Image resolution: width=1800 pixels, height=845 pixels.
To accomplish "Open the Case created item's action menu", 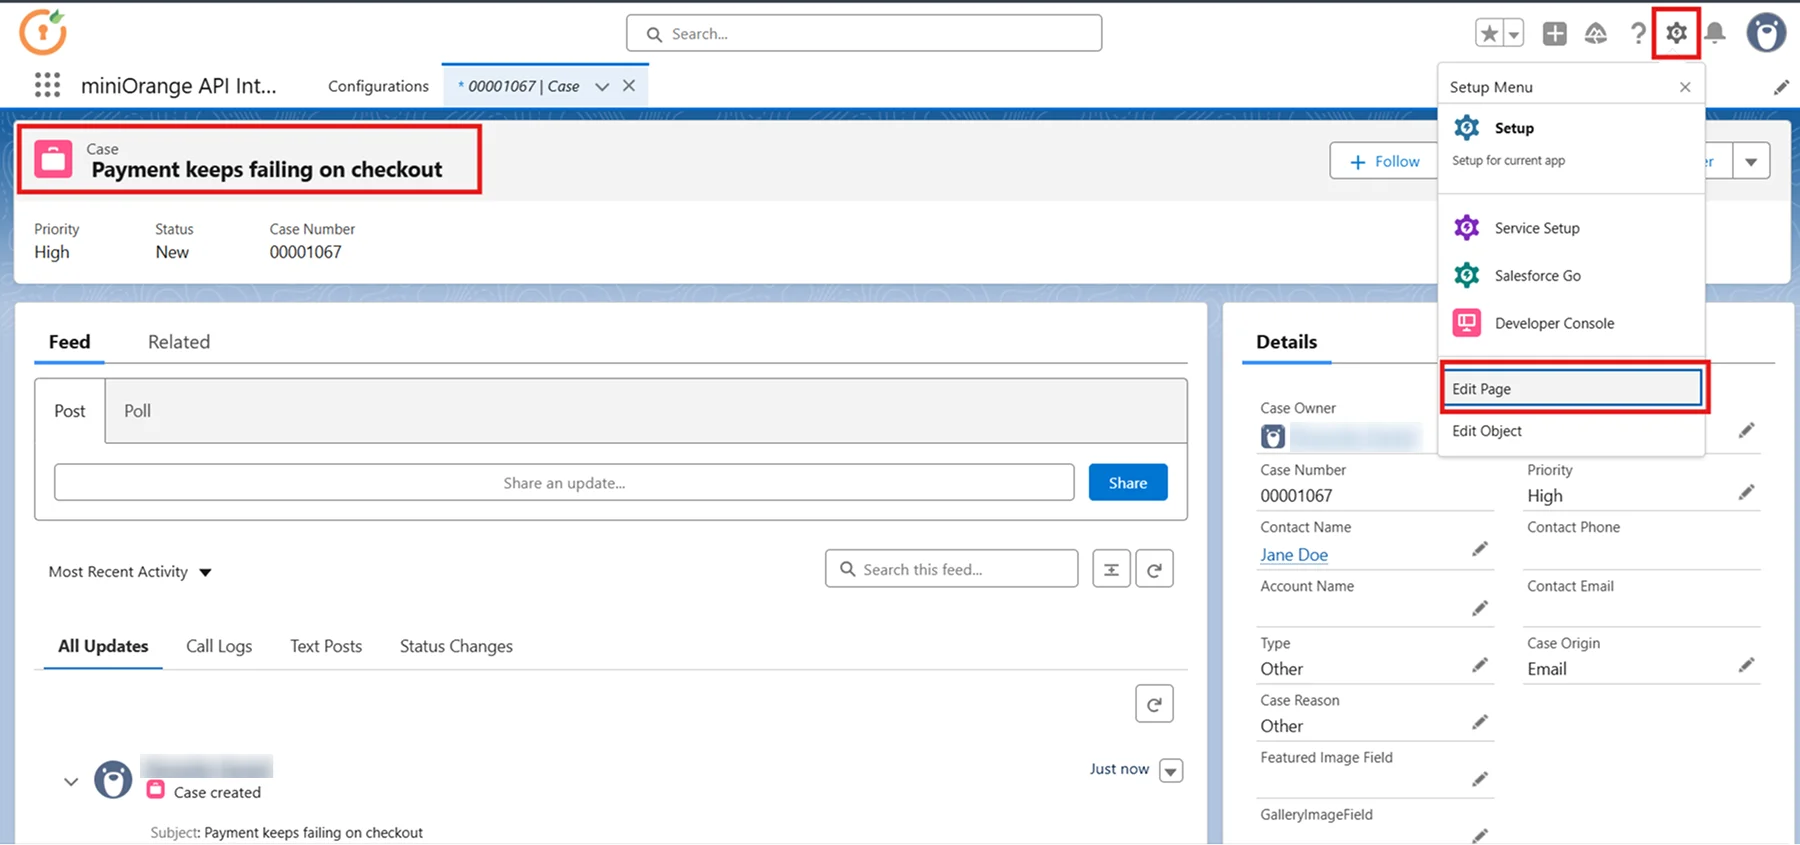I will pos(1171,770).
